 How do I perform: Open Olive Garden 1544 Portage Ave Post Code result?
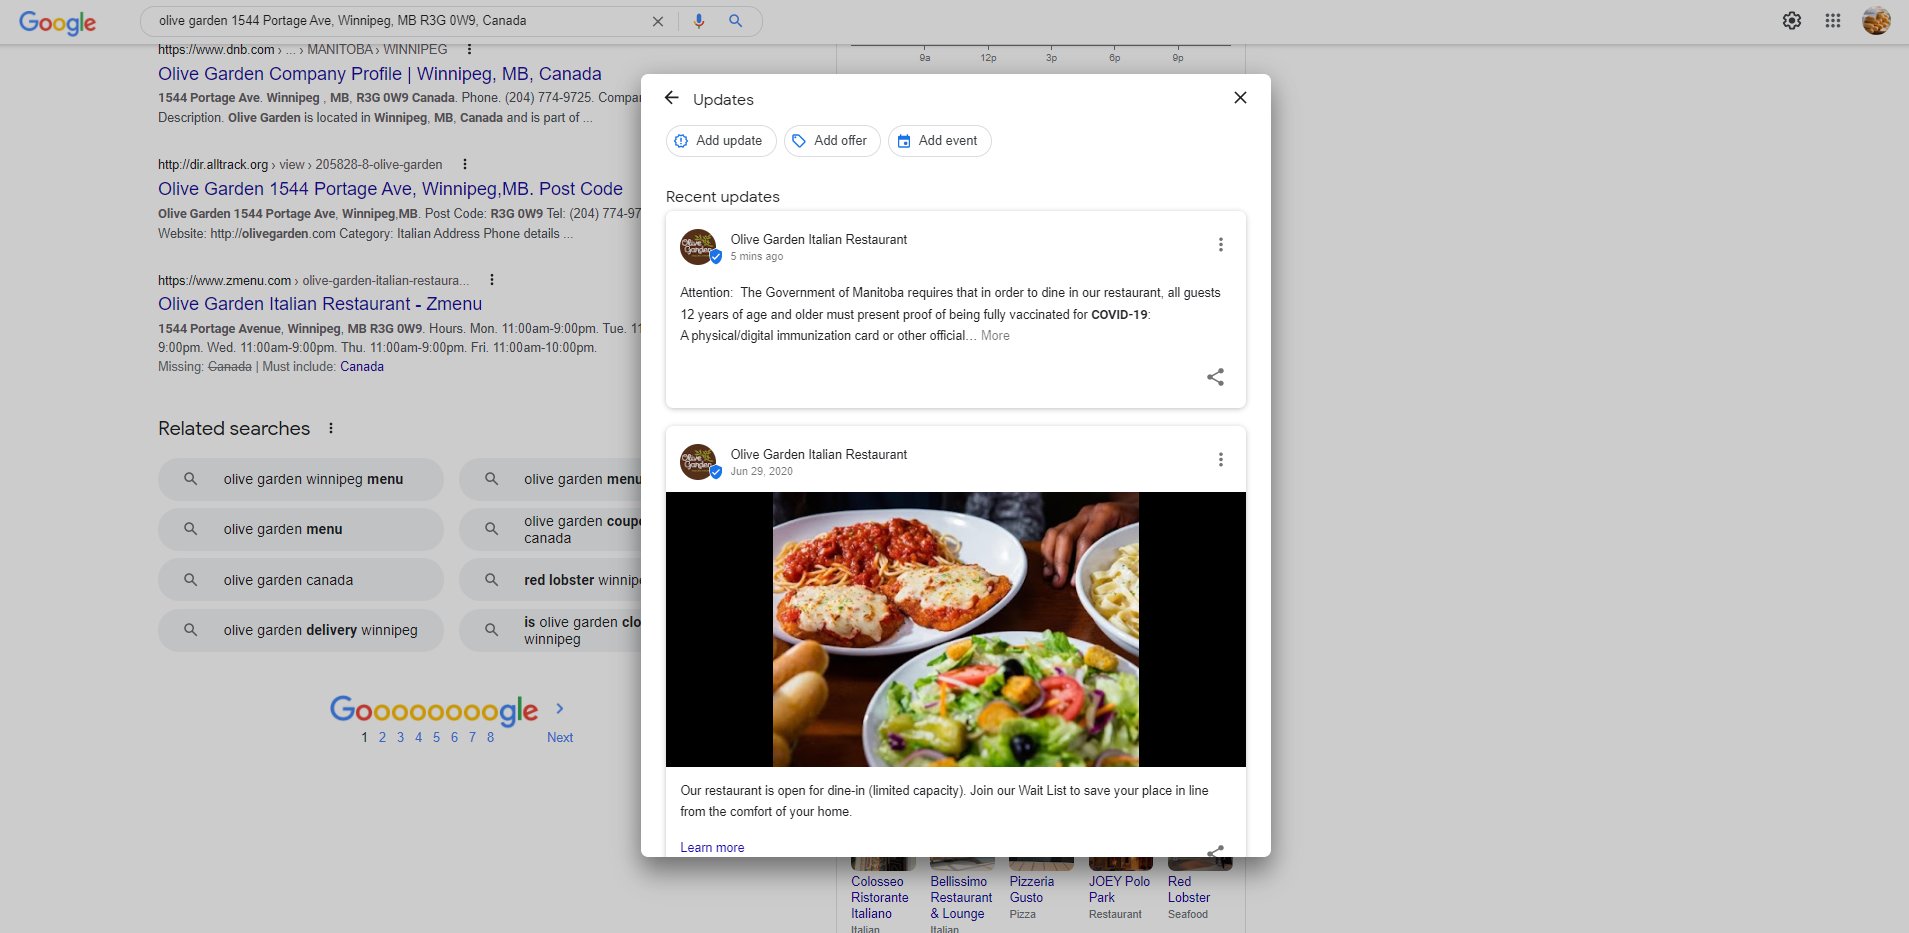pyautogui.click(x=390, y=189)
